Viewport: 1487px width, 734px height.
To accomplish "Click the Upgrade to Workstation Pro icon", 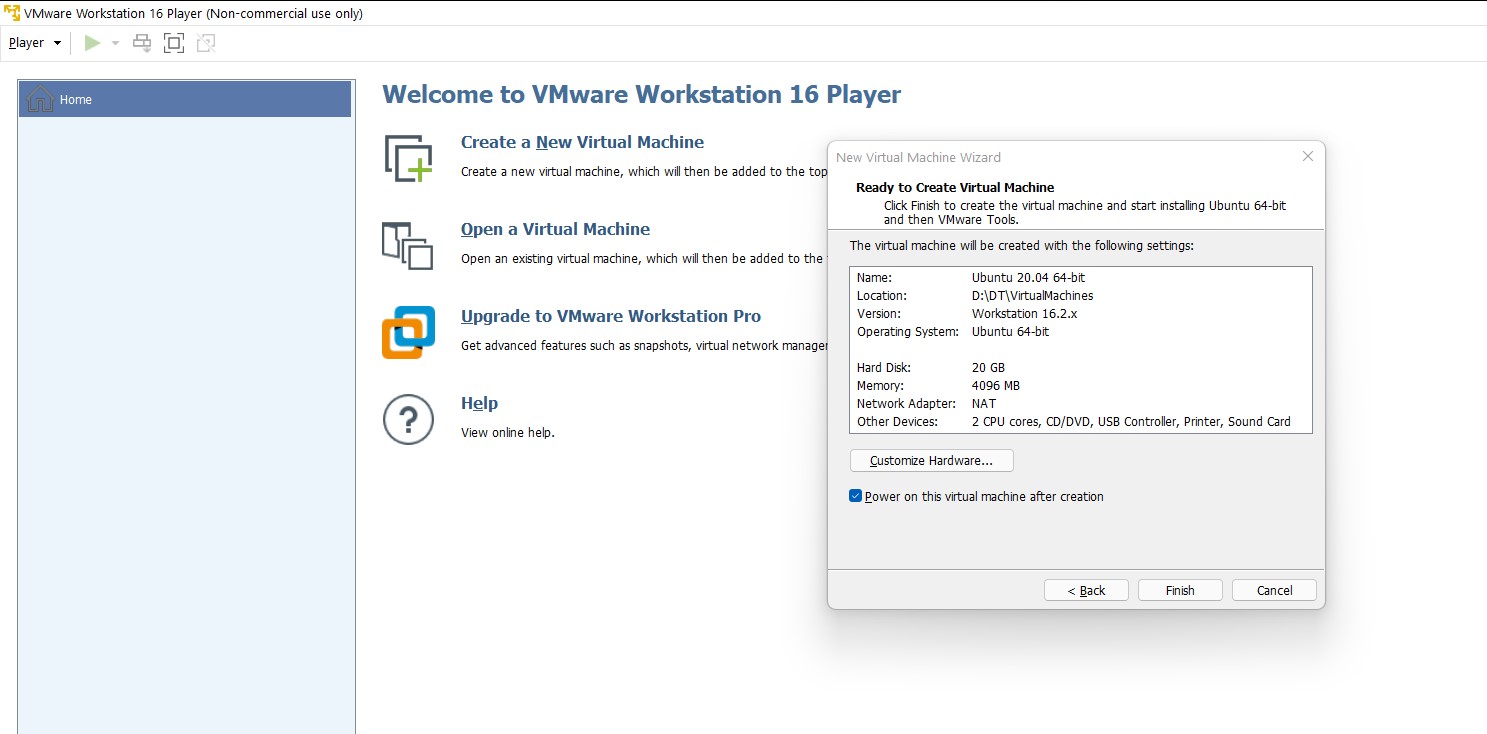I will coord(408,332).
